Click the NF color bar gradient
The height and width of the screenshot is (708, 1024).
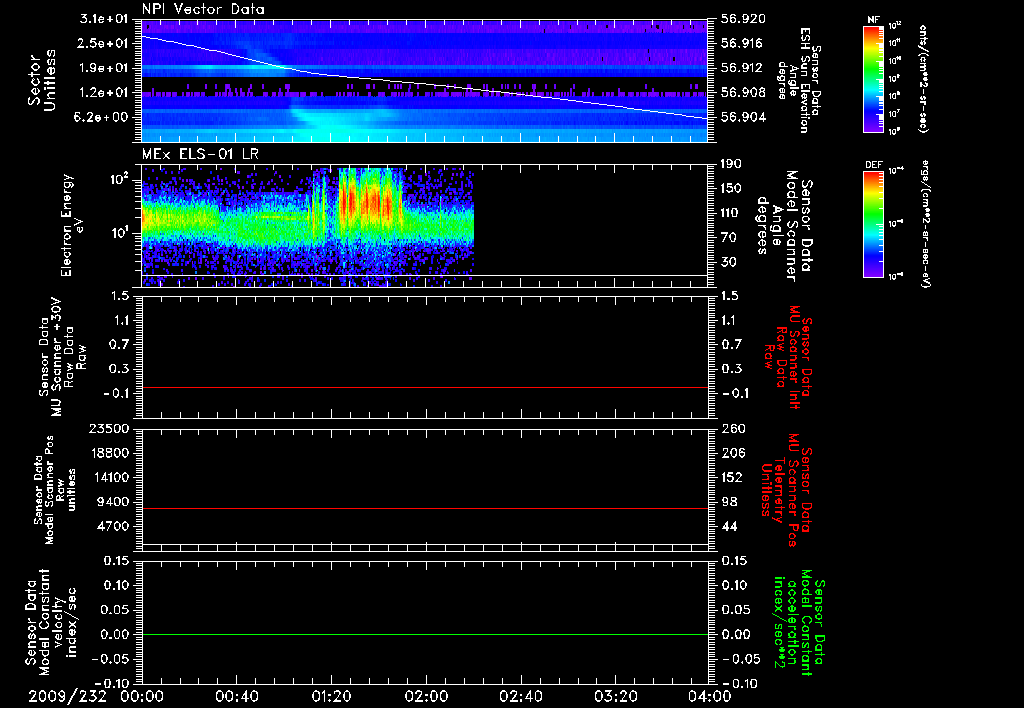click(873, 79)
